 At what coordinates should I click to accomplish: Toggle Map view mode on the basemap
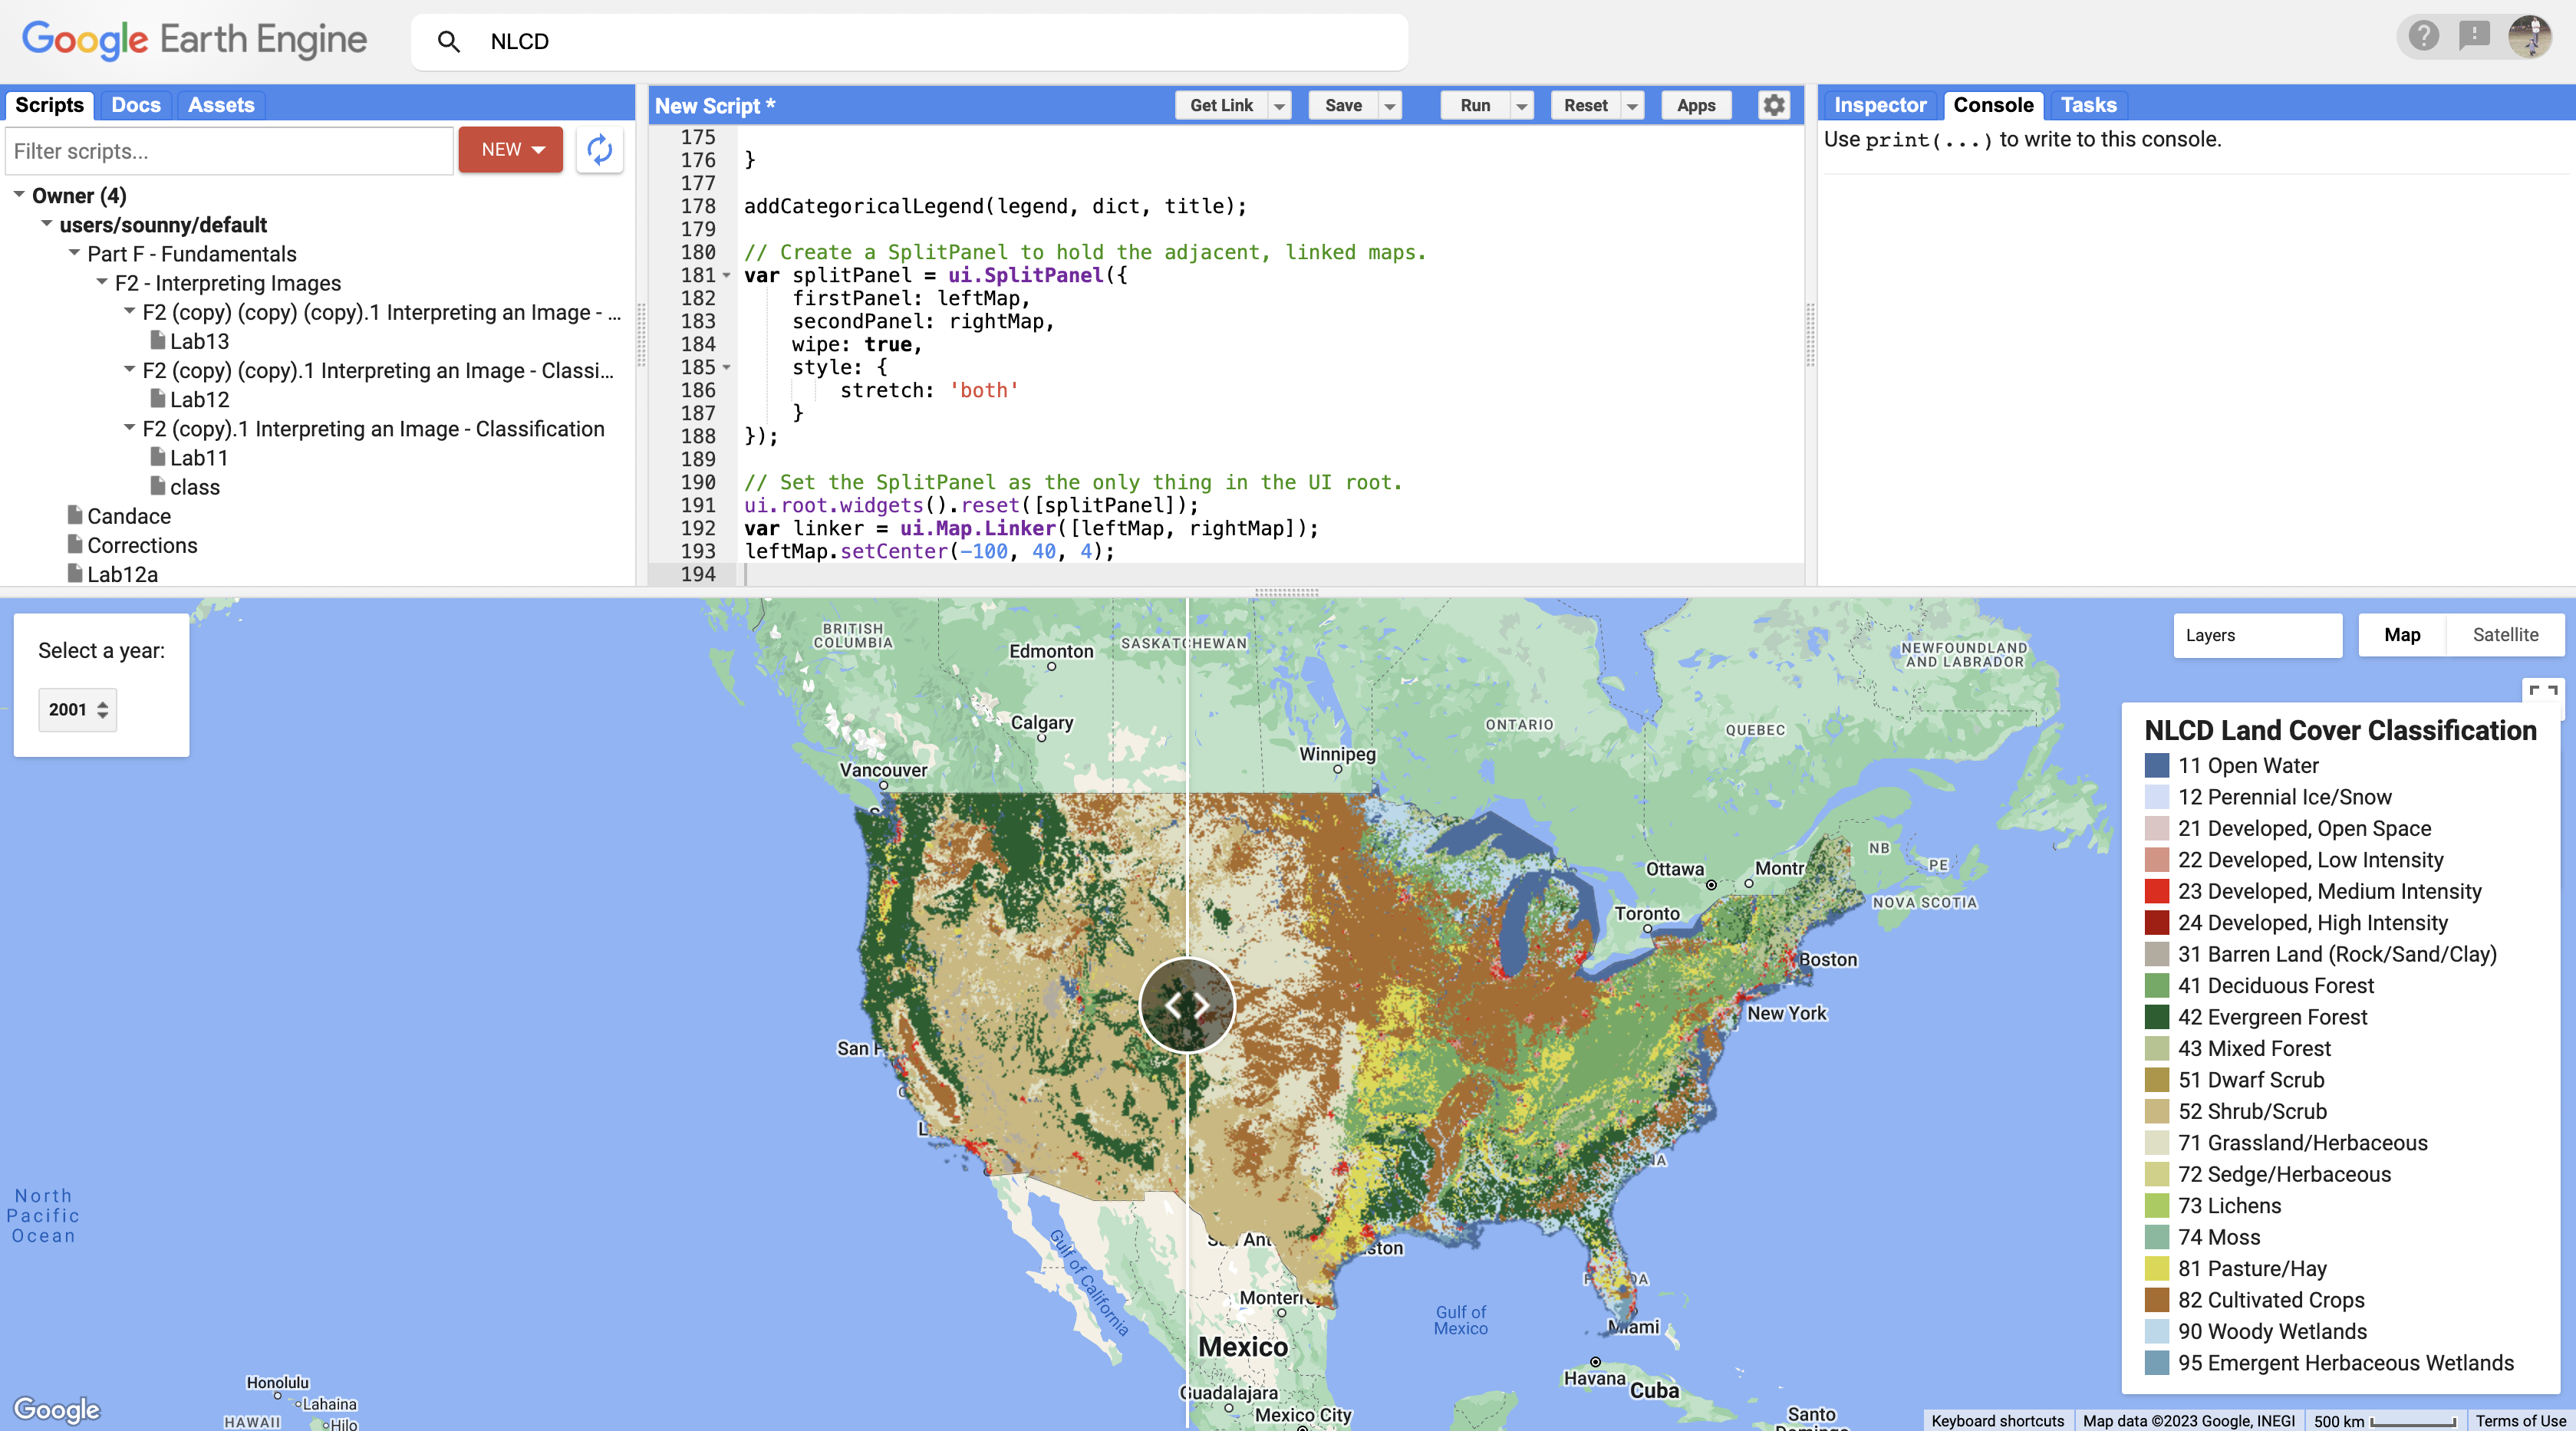click(2402, 635)
